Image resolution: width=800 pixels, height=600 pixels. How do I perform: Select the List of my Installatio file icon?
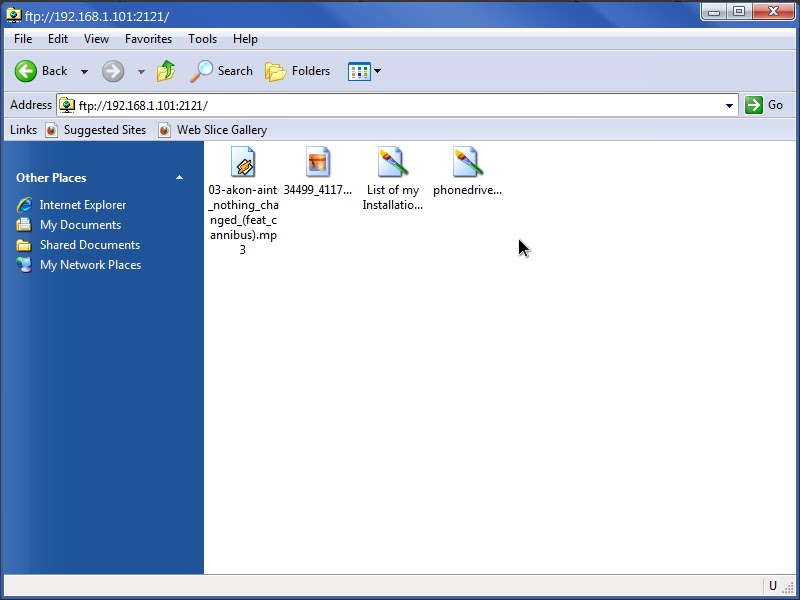tap(393, 162)
